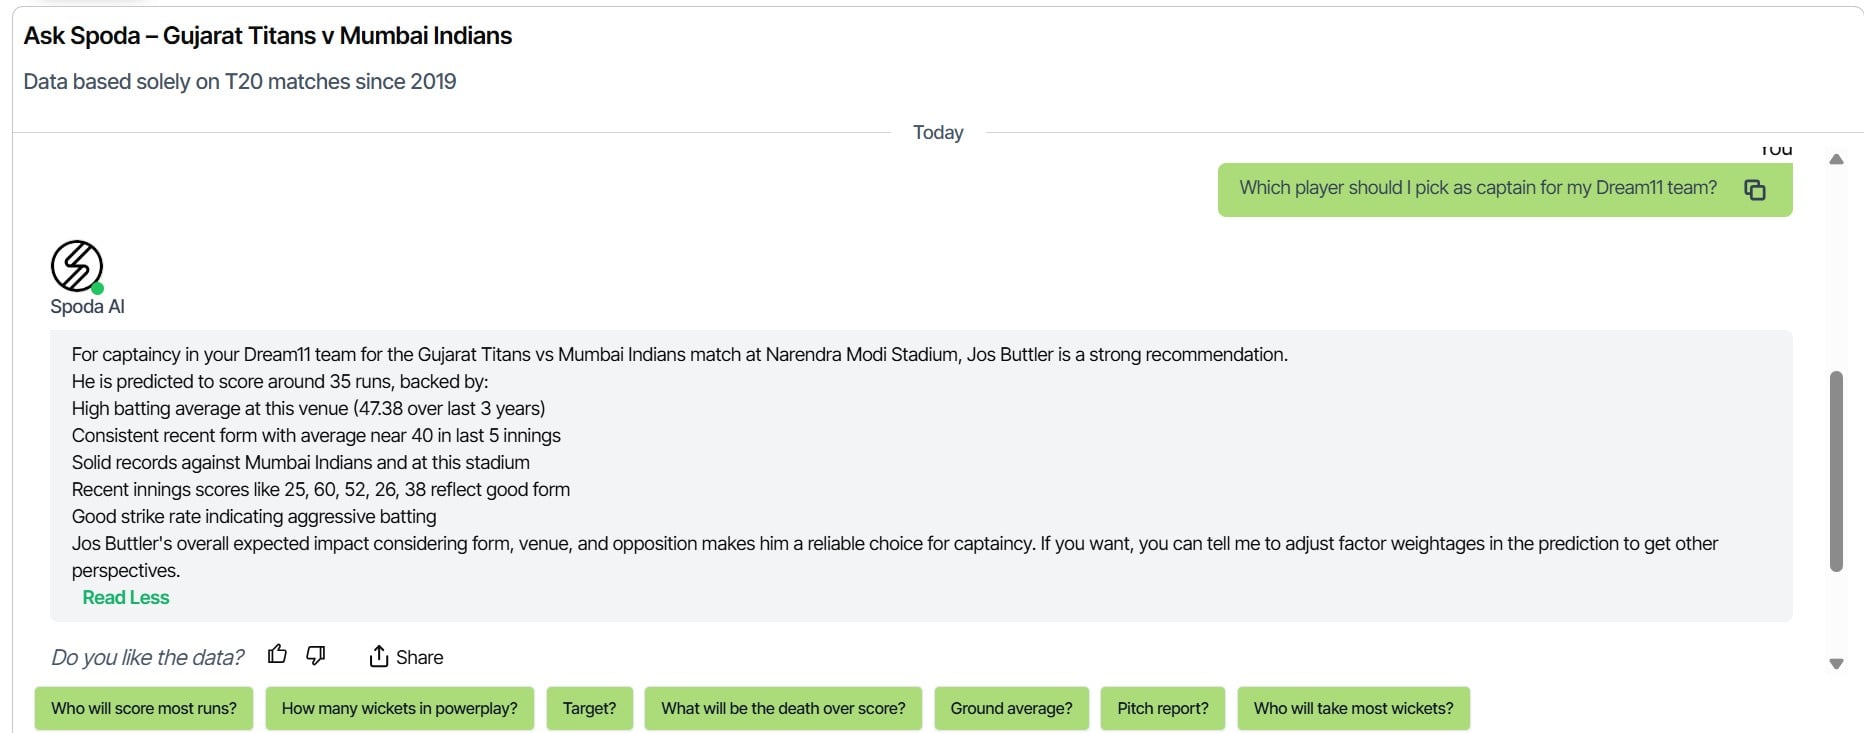Ask "Who will score most runs?"
The width and height of the screenshot is (1870, 733).
[x=144, y=708]
